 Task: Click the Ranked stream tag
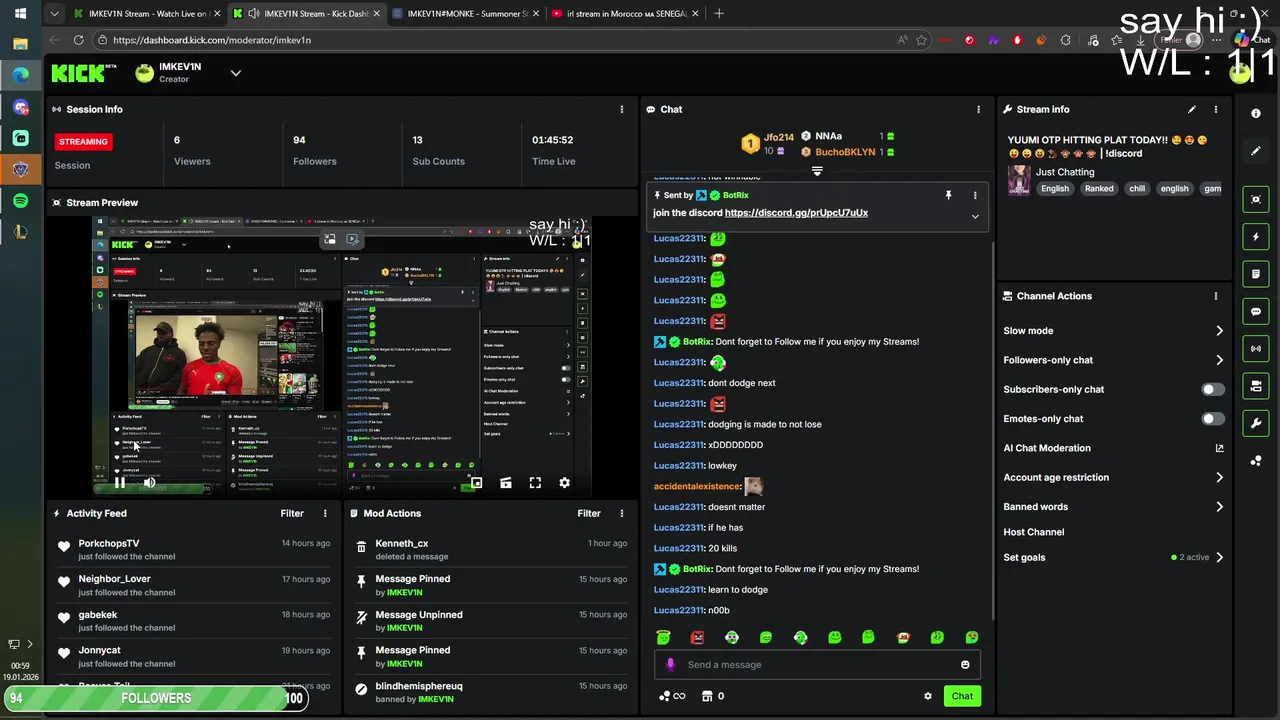1099,189
